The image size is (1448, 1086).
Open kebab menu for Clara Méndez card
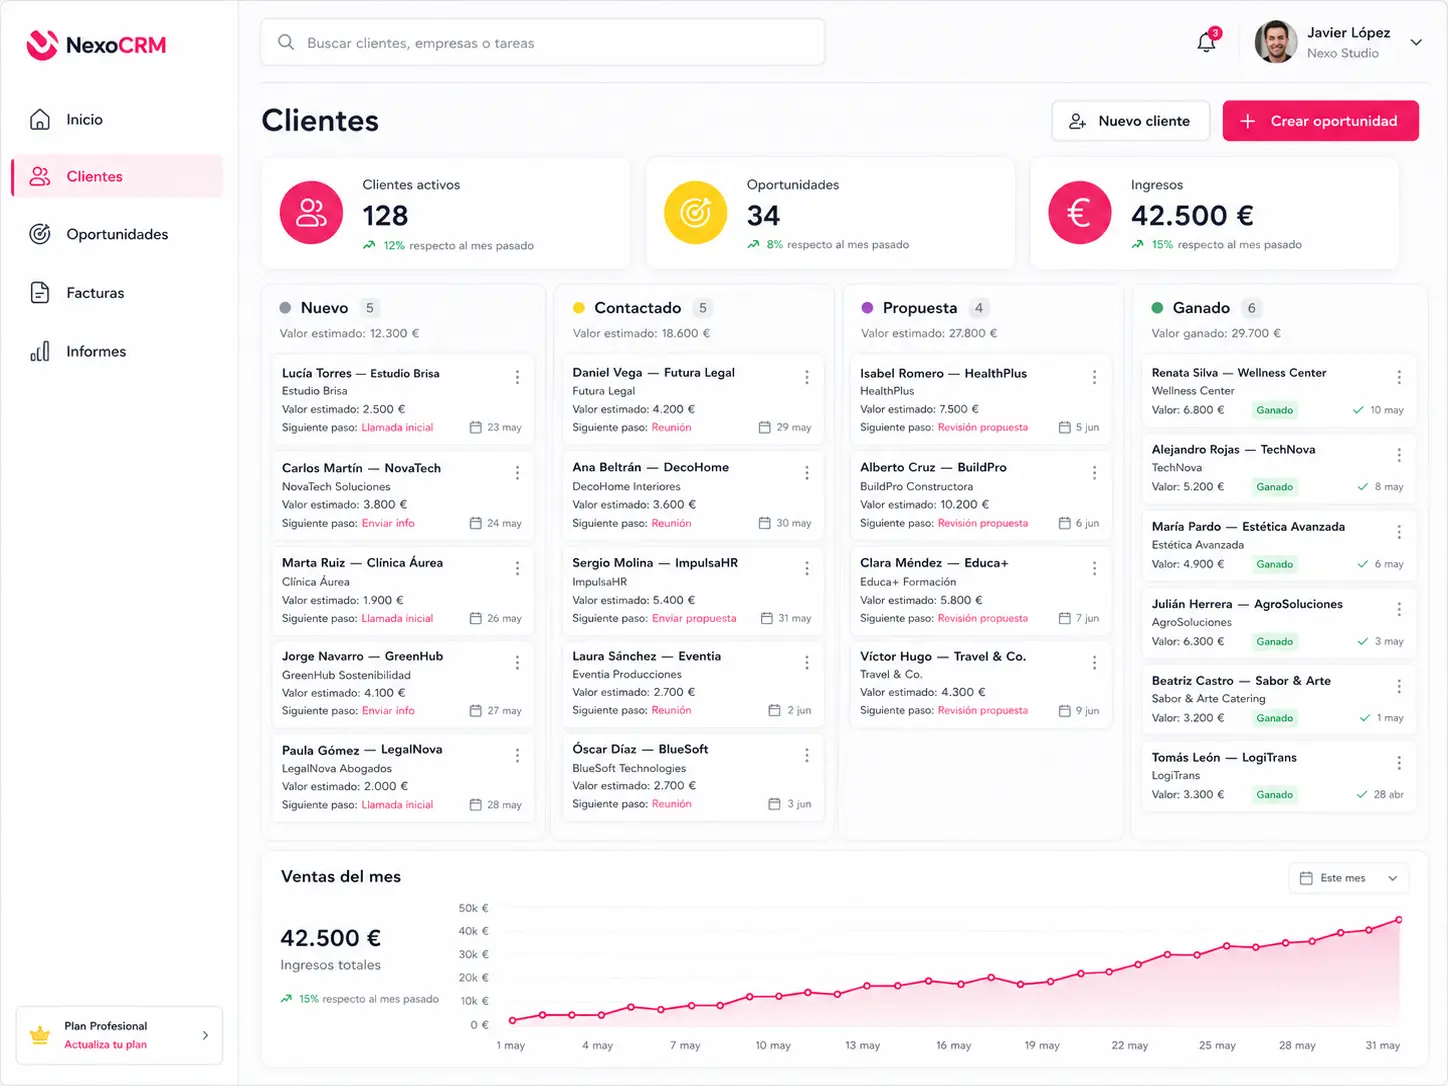tap(1094, 568)
